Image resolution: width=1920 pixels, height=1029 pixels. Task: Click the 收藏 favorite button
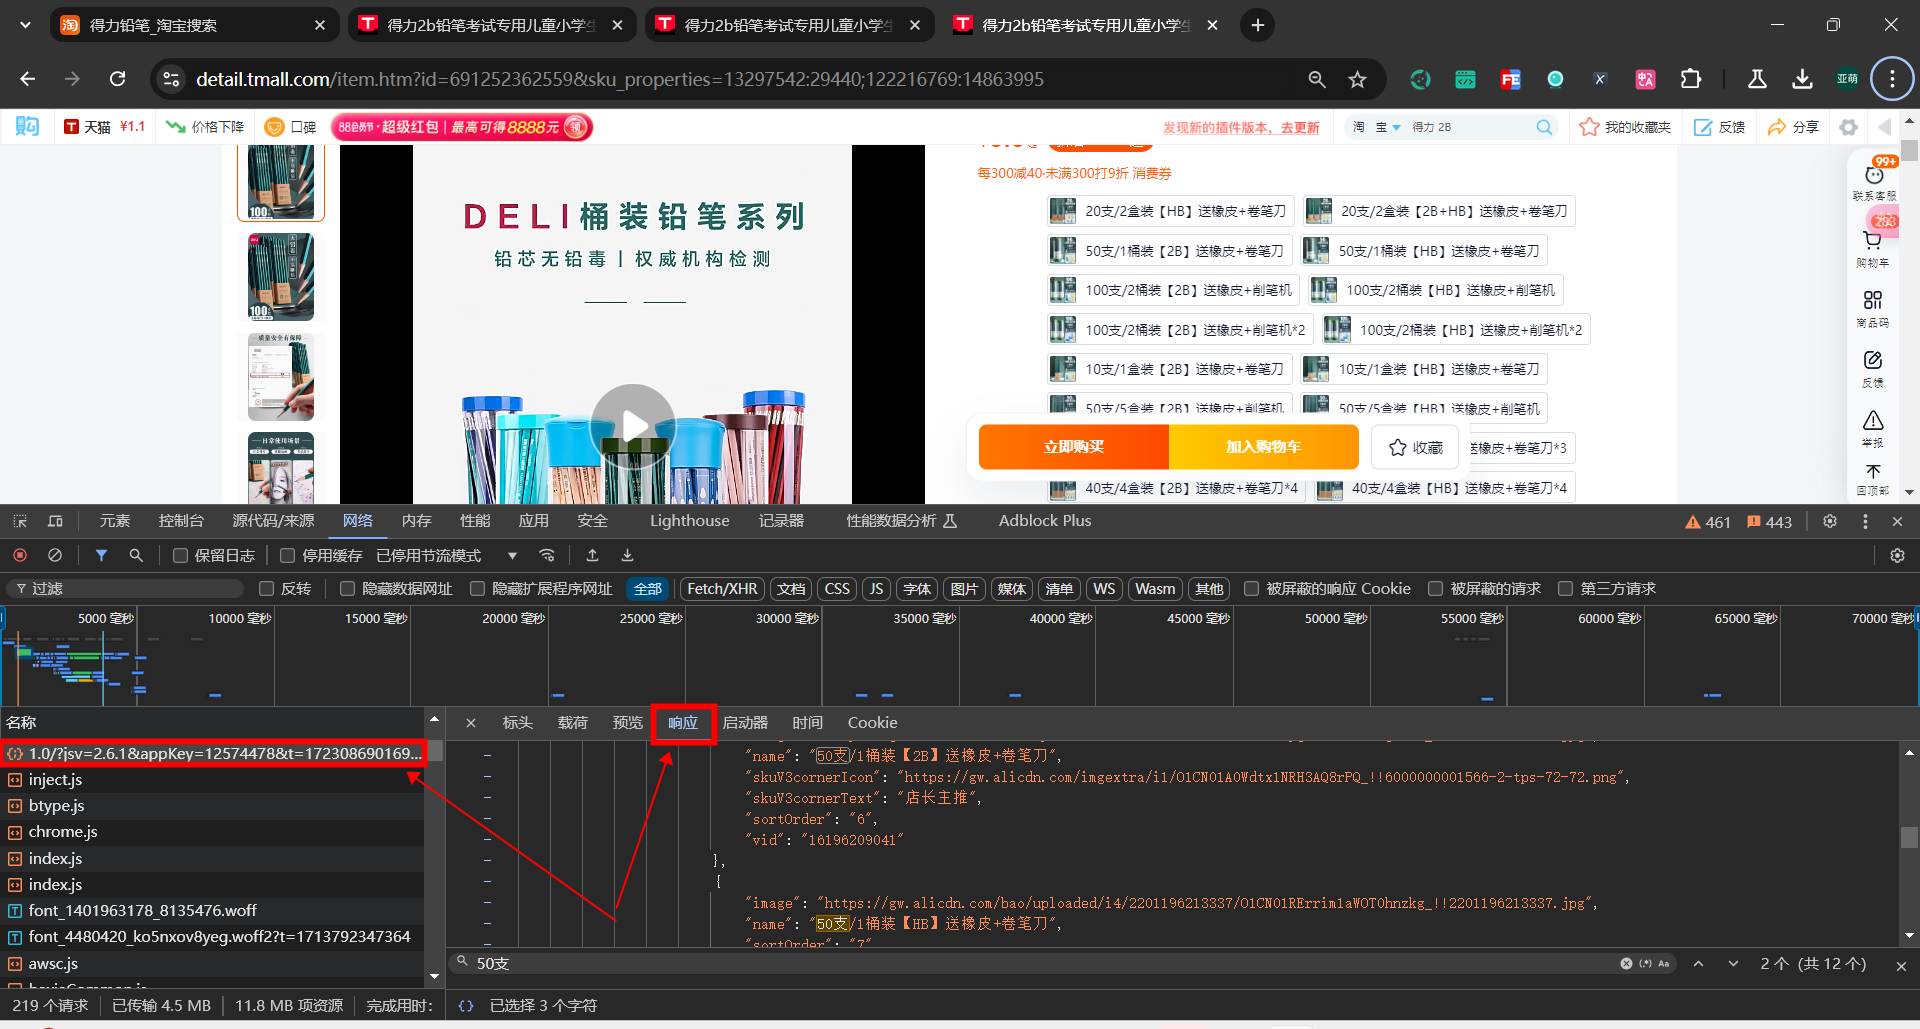pyautogui.click(x=1416, y=447)
